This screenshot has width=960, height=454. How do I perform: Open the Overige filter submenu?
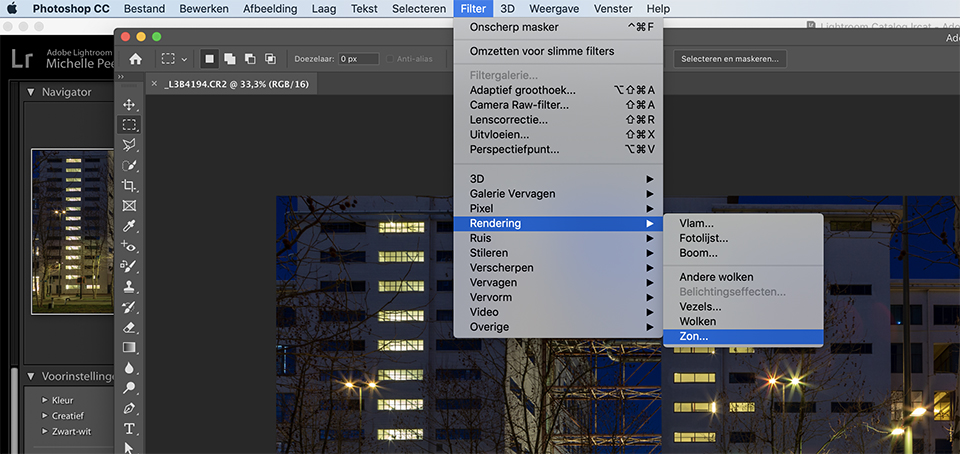pyautogui.click(x=558, y=327)
